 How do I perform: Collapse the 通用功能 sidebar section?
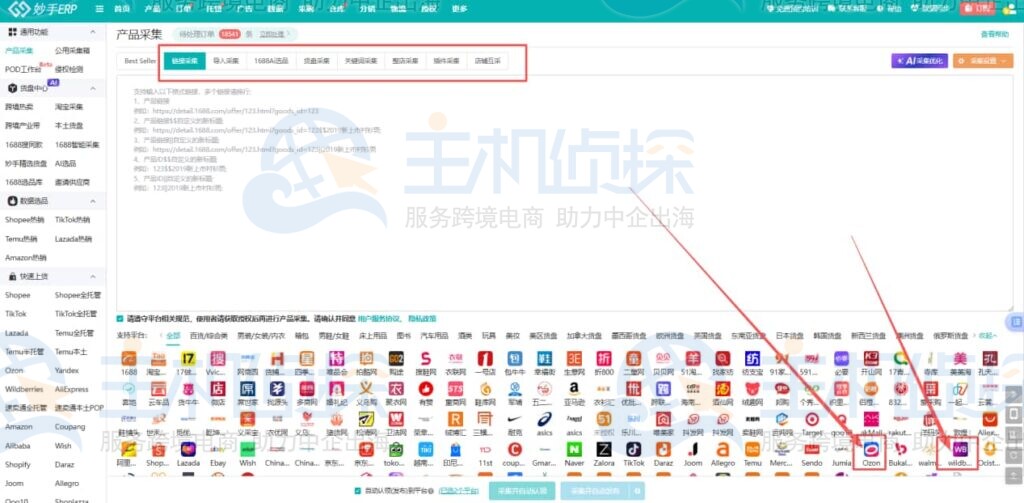pyautogui.click(x=93, y=32)
